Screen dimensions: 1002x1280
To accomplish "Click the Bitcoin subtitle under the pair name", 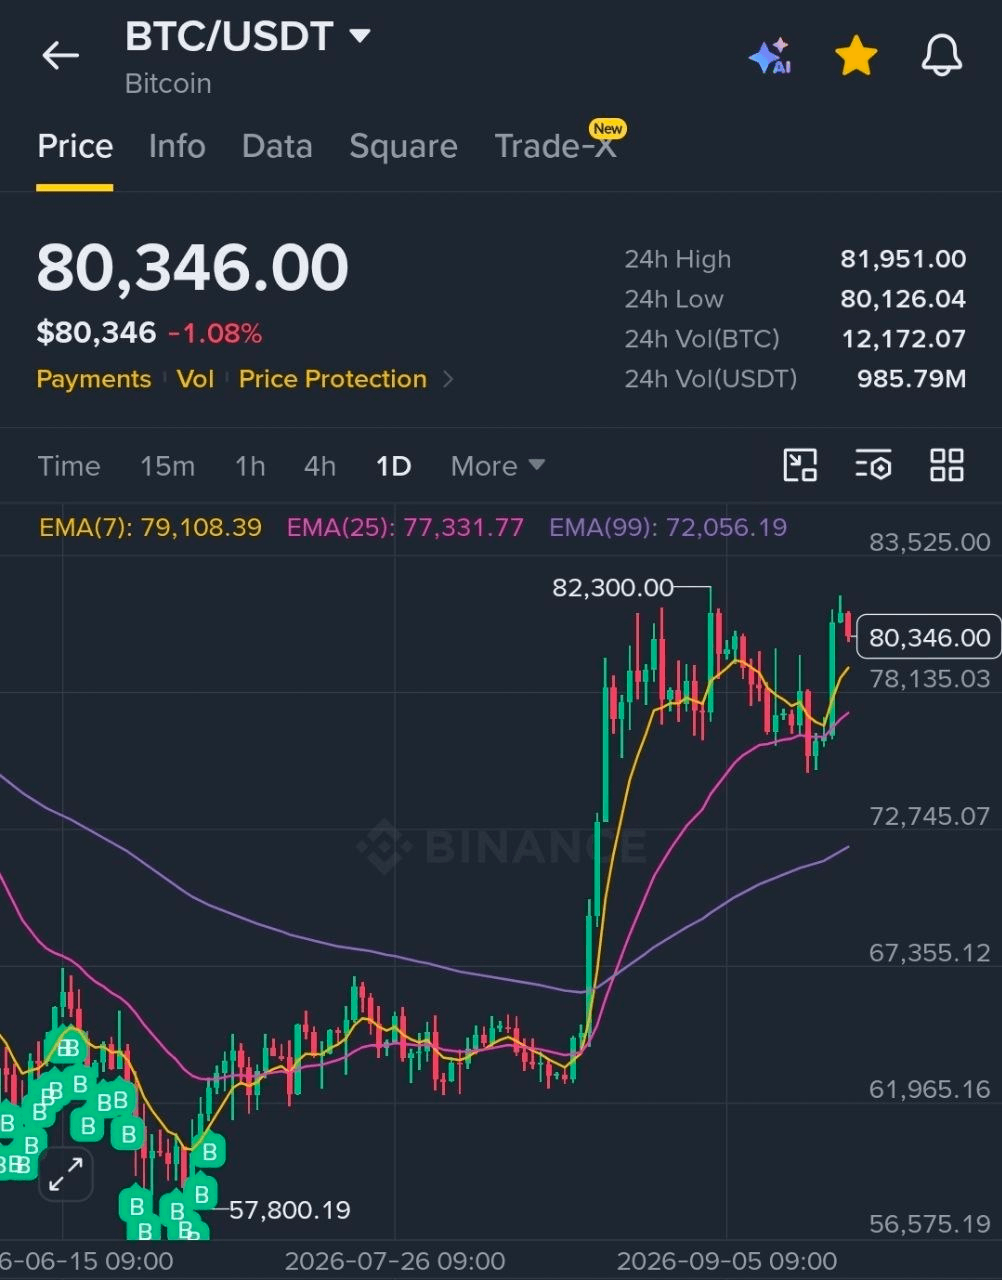I will point(168,83).
